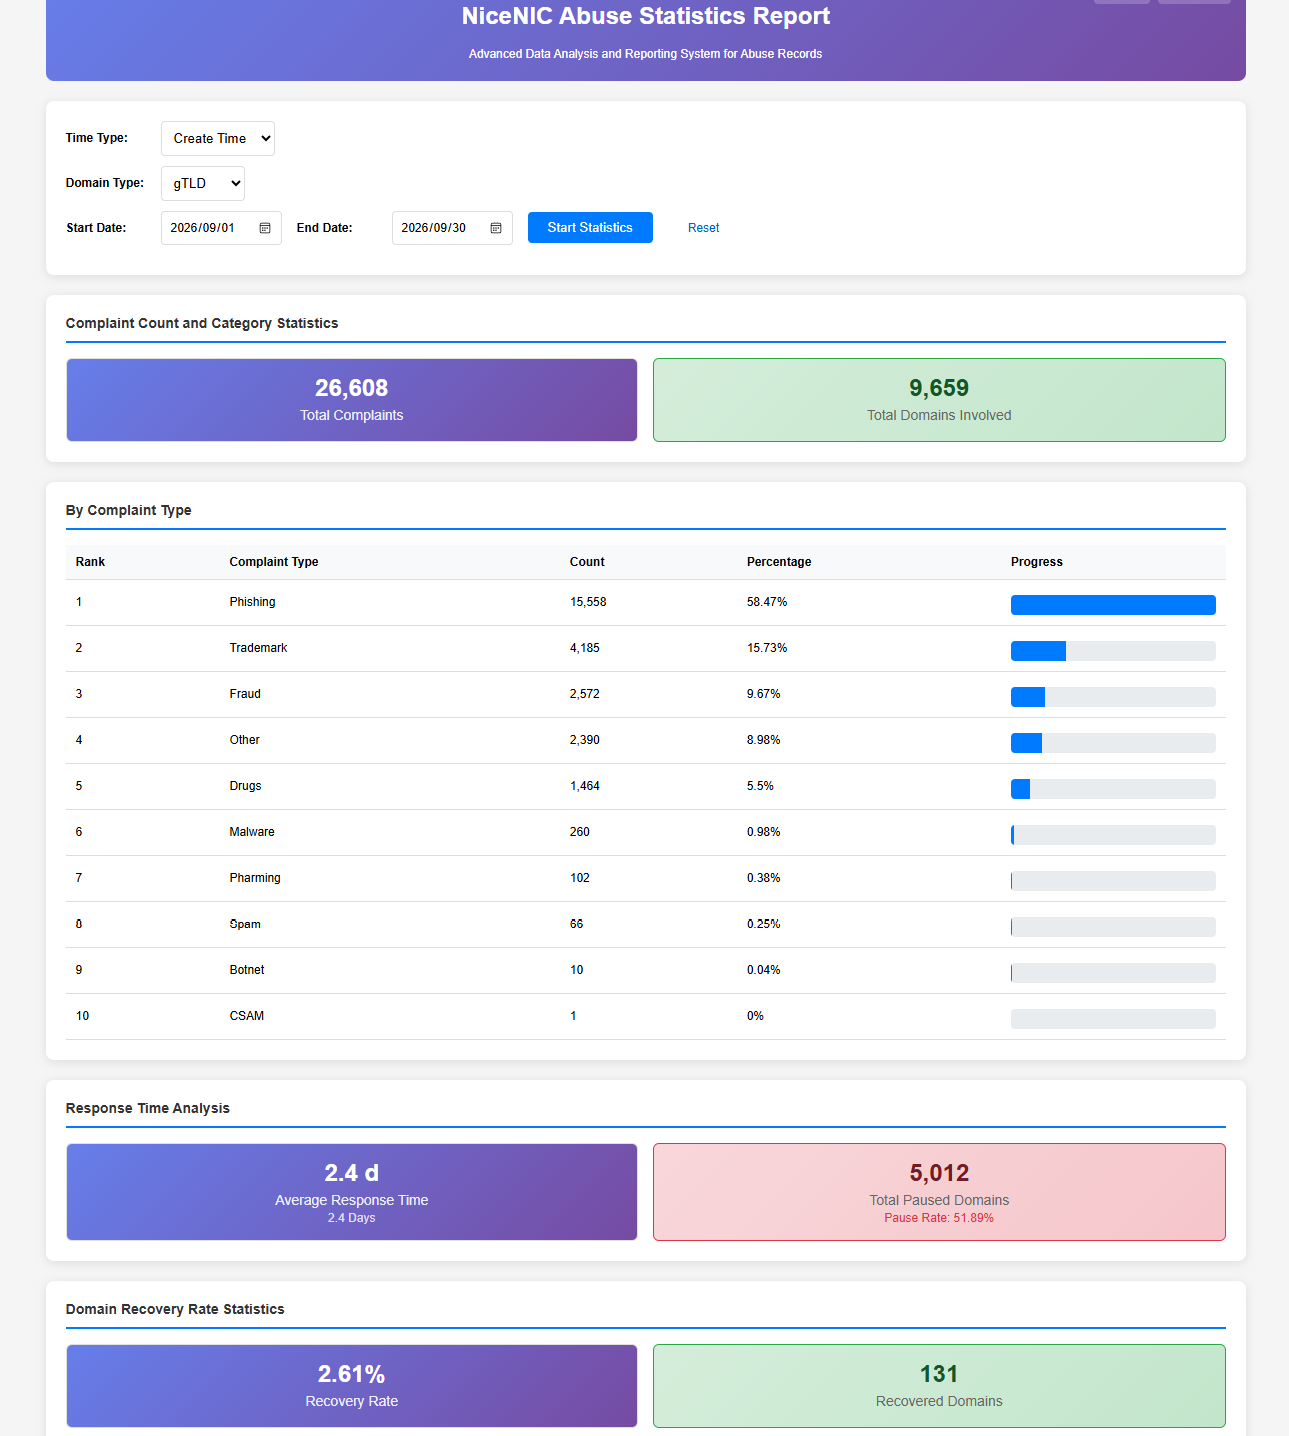The image size is (1289, 1436).
Task: Open the Domain Type dropdown showing gTLD
Action: coord(203,184)
